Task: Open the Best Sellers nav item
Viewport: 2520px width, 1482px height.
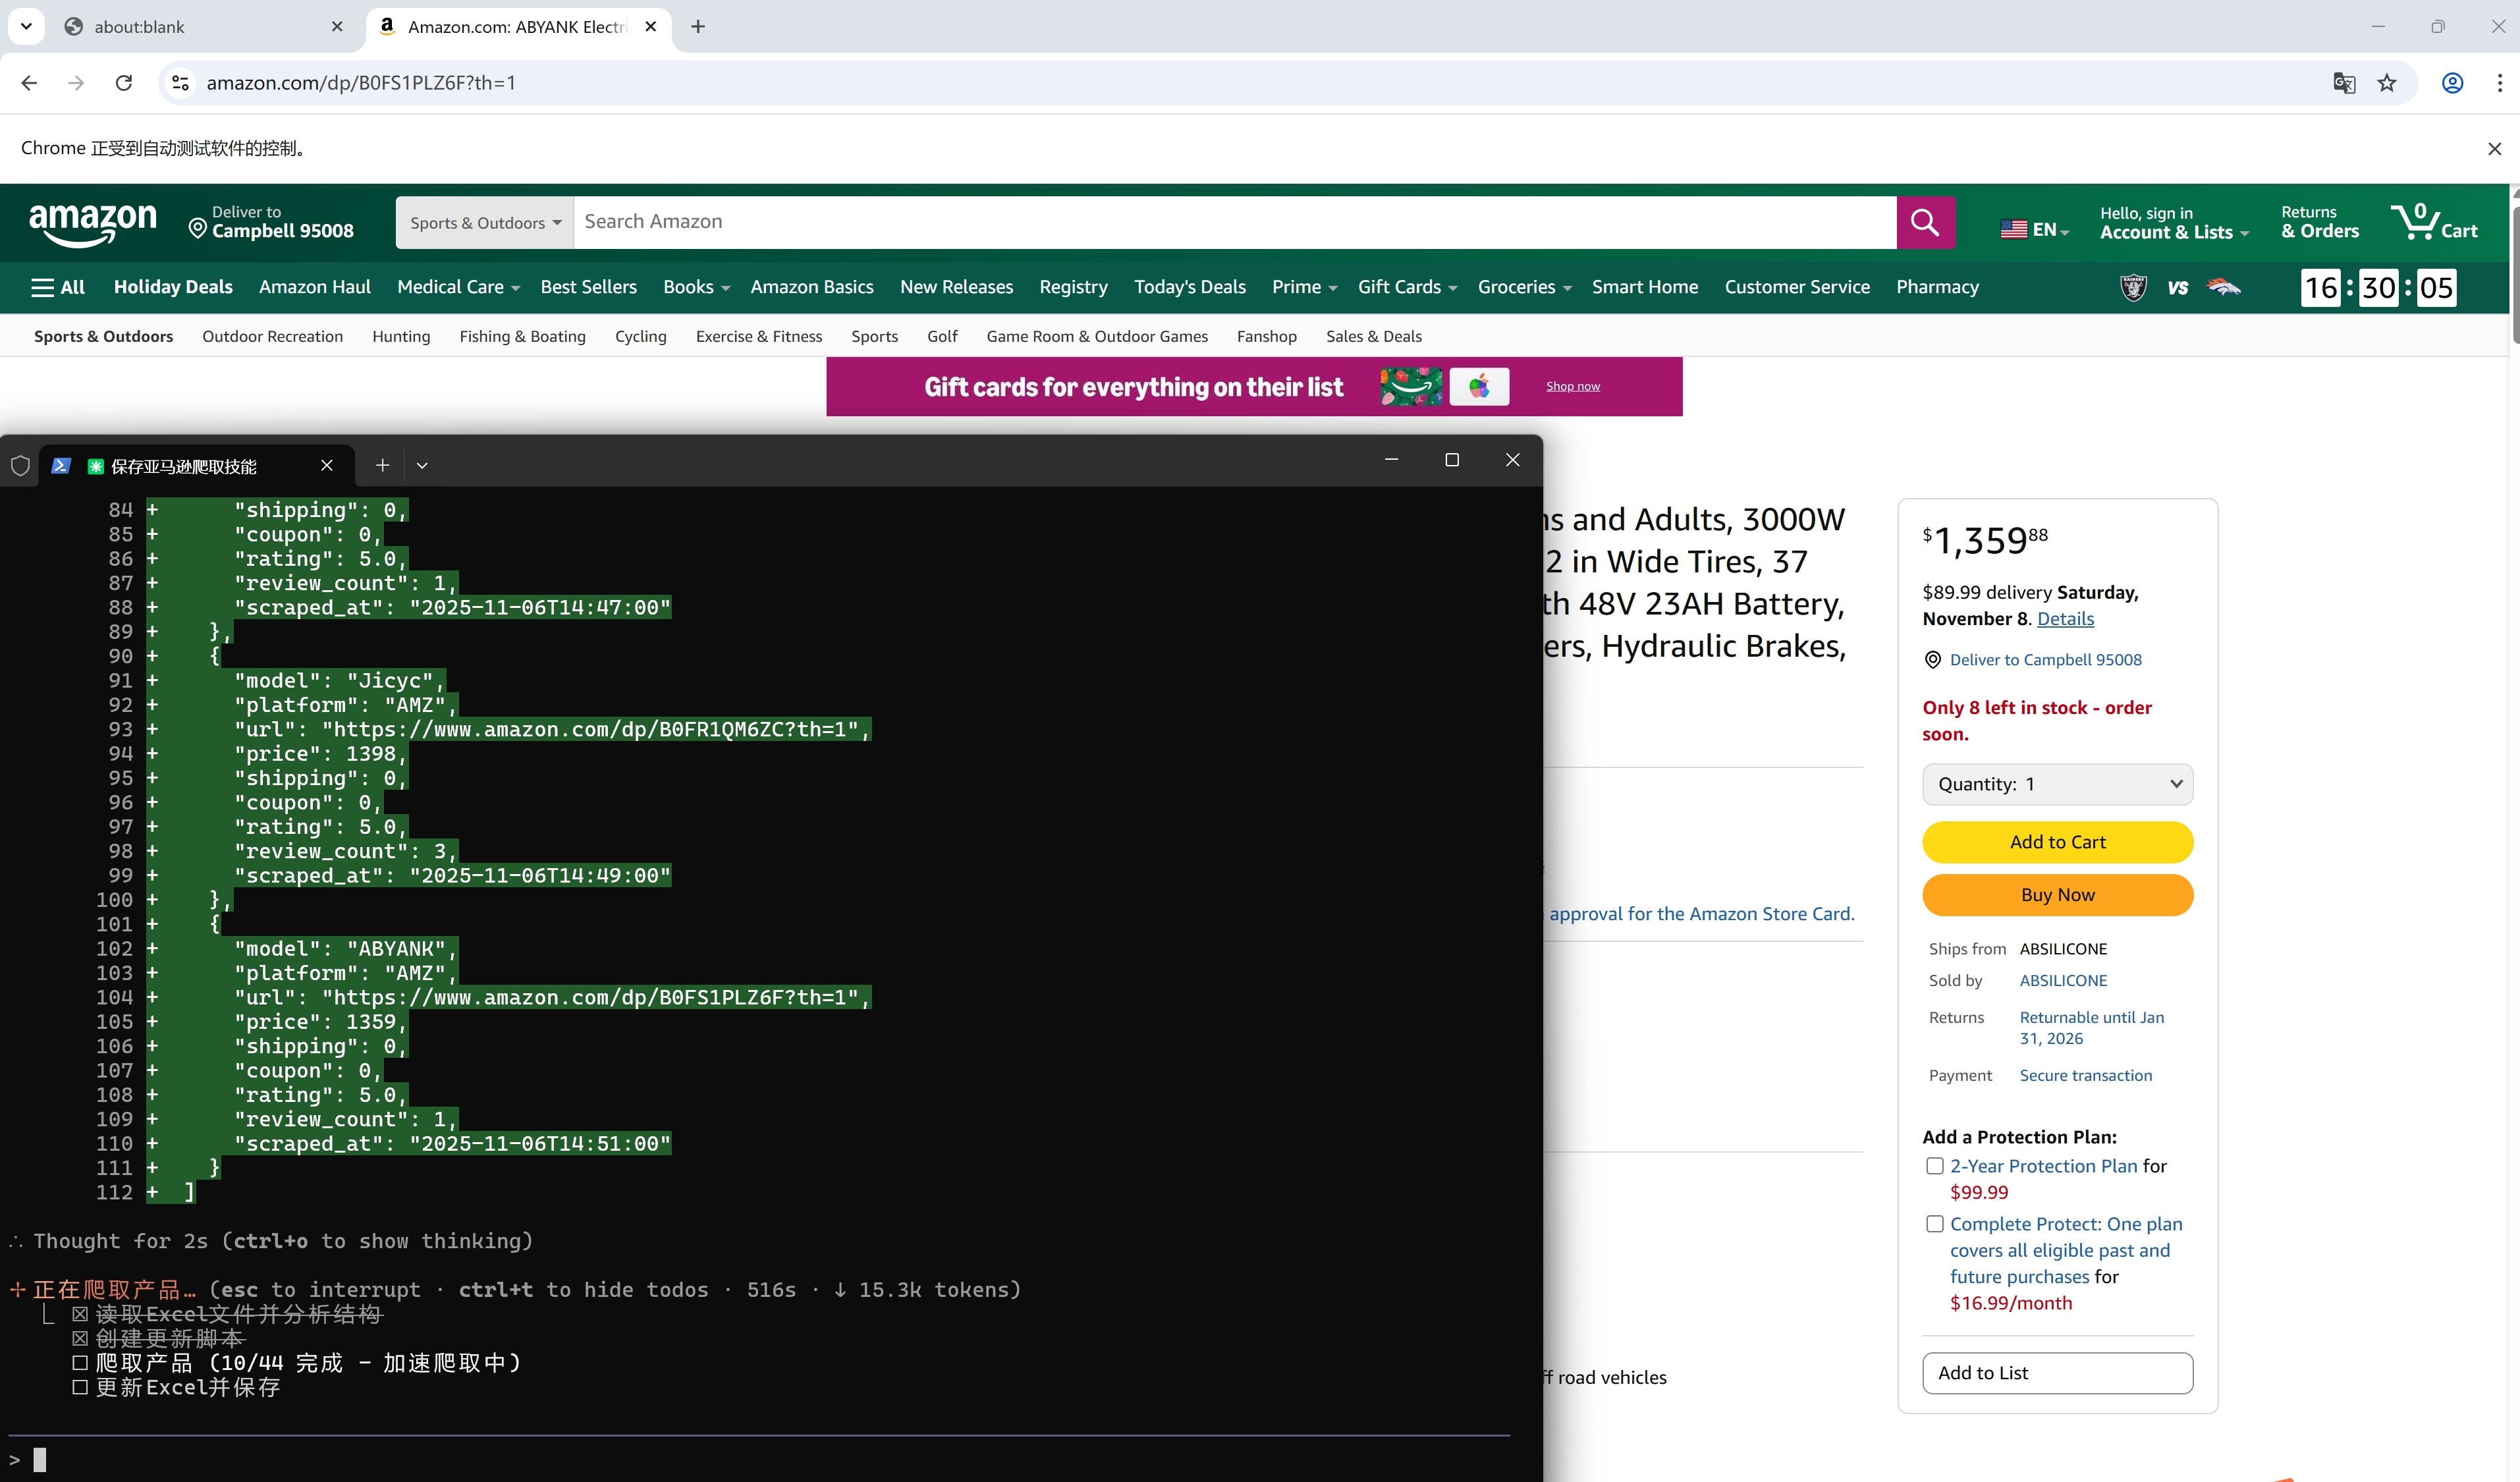Action: pos(588,287)
